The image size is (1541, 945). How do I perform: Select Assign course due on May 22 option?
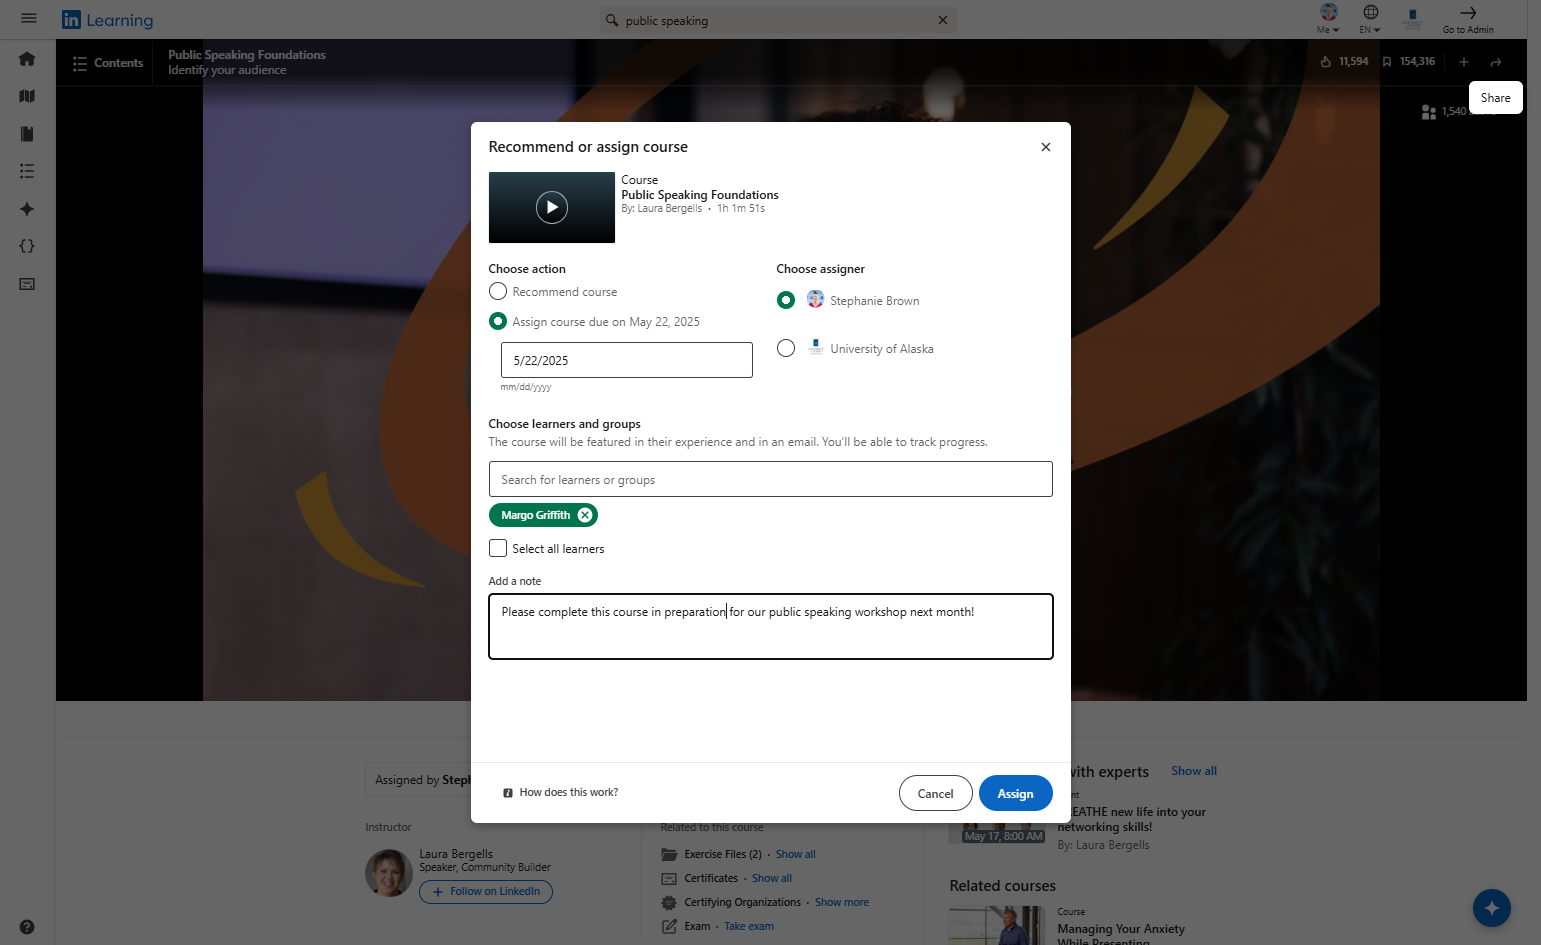click(498, 321)
